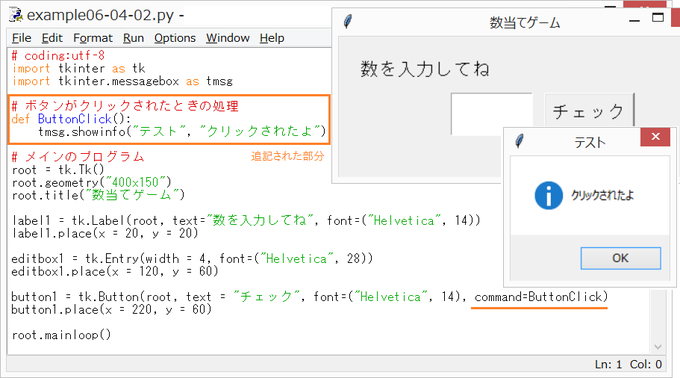Click the Col: 0 status entry
680x378 pixels.
coord(646,365)
